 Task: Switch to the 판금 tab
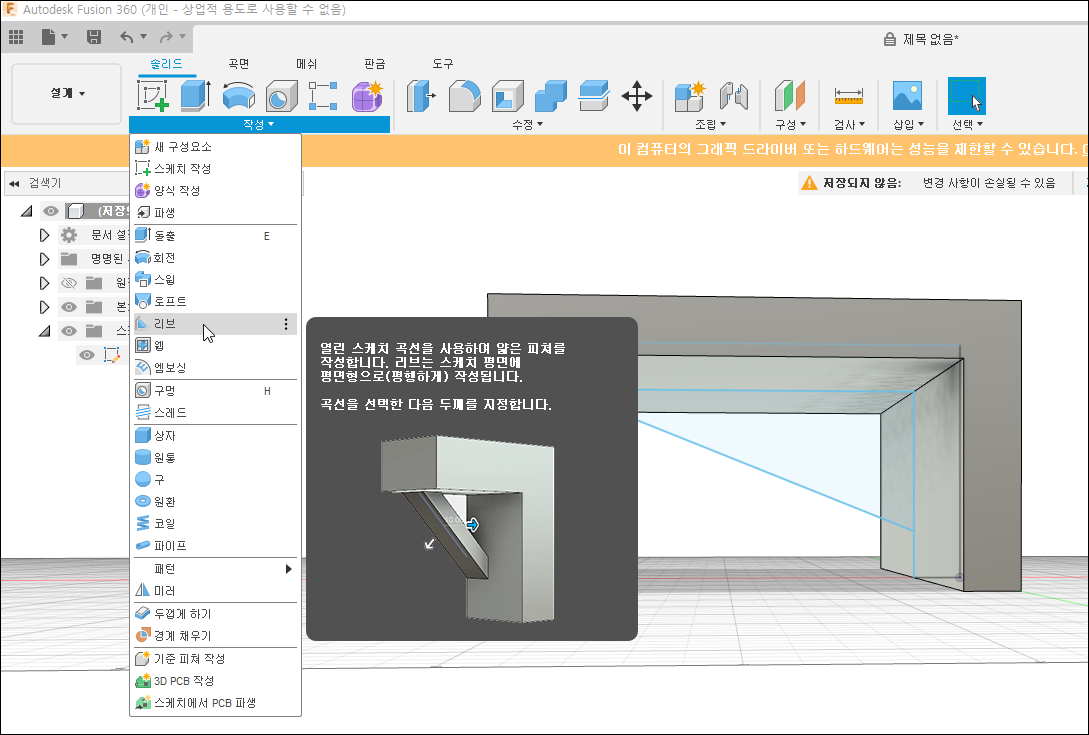[374, 64]
